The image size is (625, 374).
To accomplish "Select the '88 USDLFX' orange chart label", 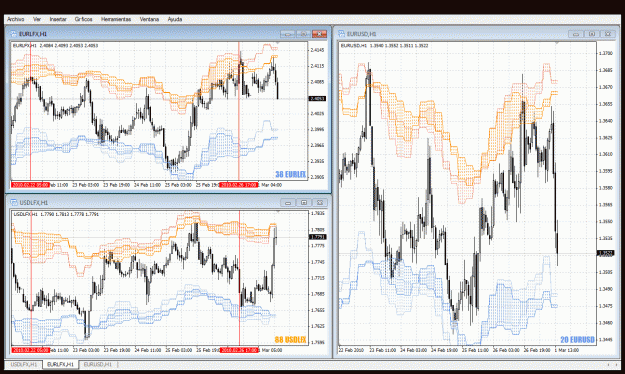I will coord(291,340).
